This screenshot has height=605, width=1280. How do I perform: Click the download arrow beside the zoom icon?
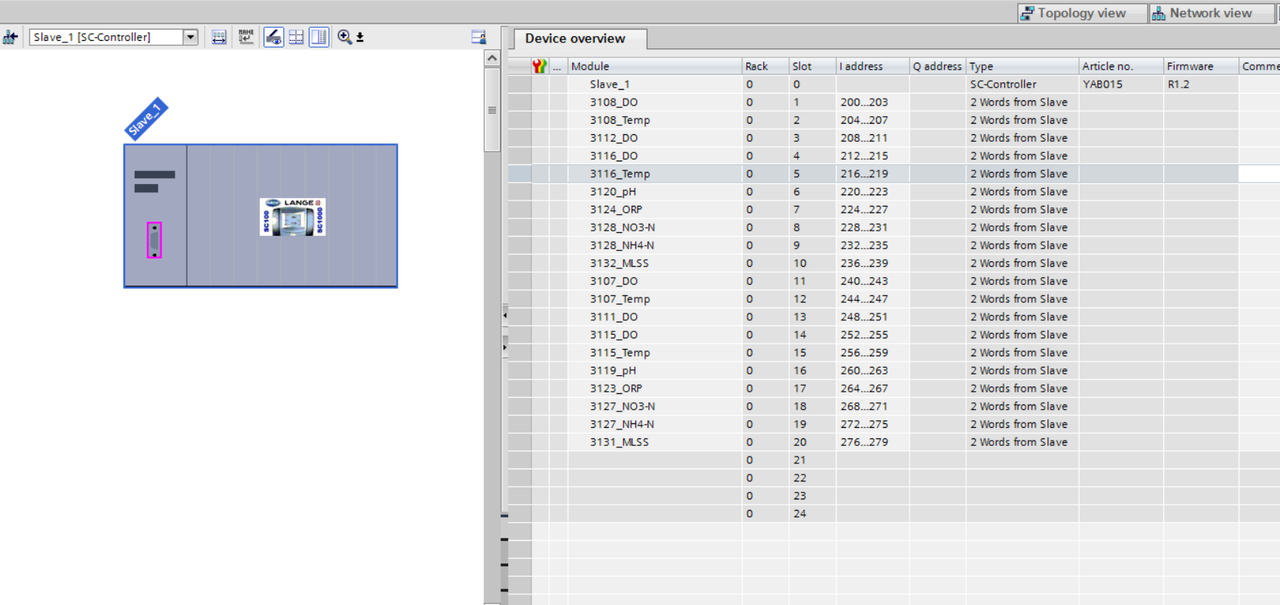[x=360, y=38]
